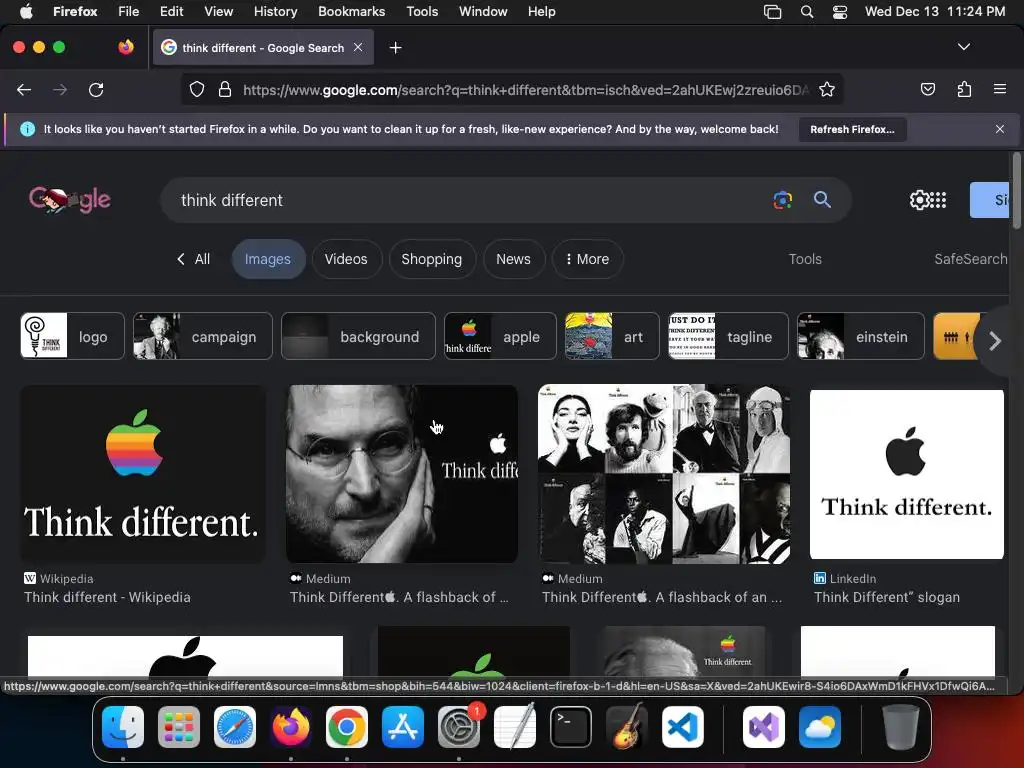Open the Trash in the Dock
Viewport: 1024px width, 768px height.
[x=901, y=727]
